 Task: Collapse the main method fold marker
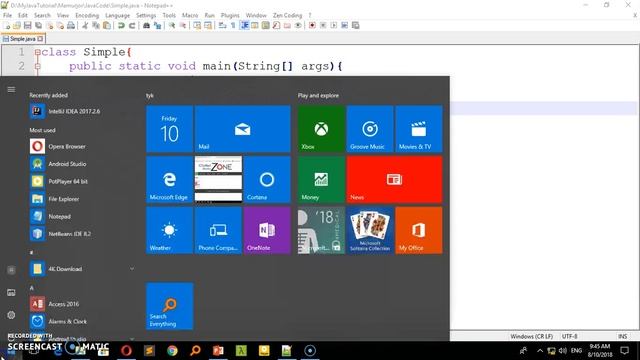38,66
